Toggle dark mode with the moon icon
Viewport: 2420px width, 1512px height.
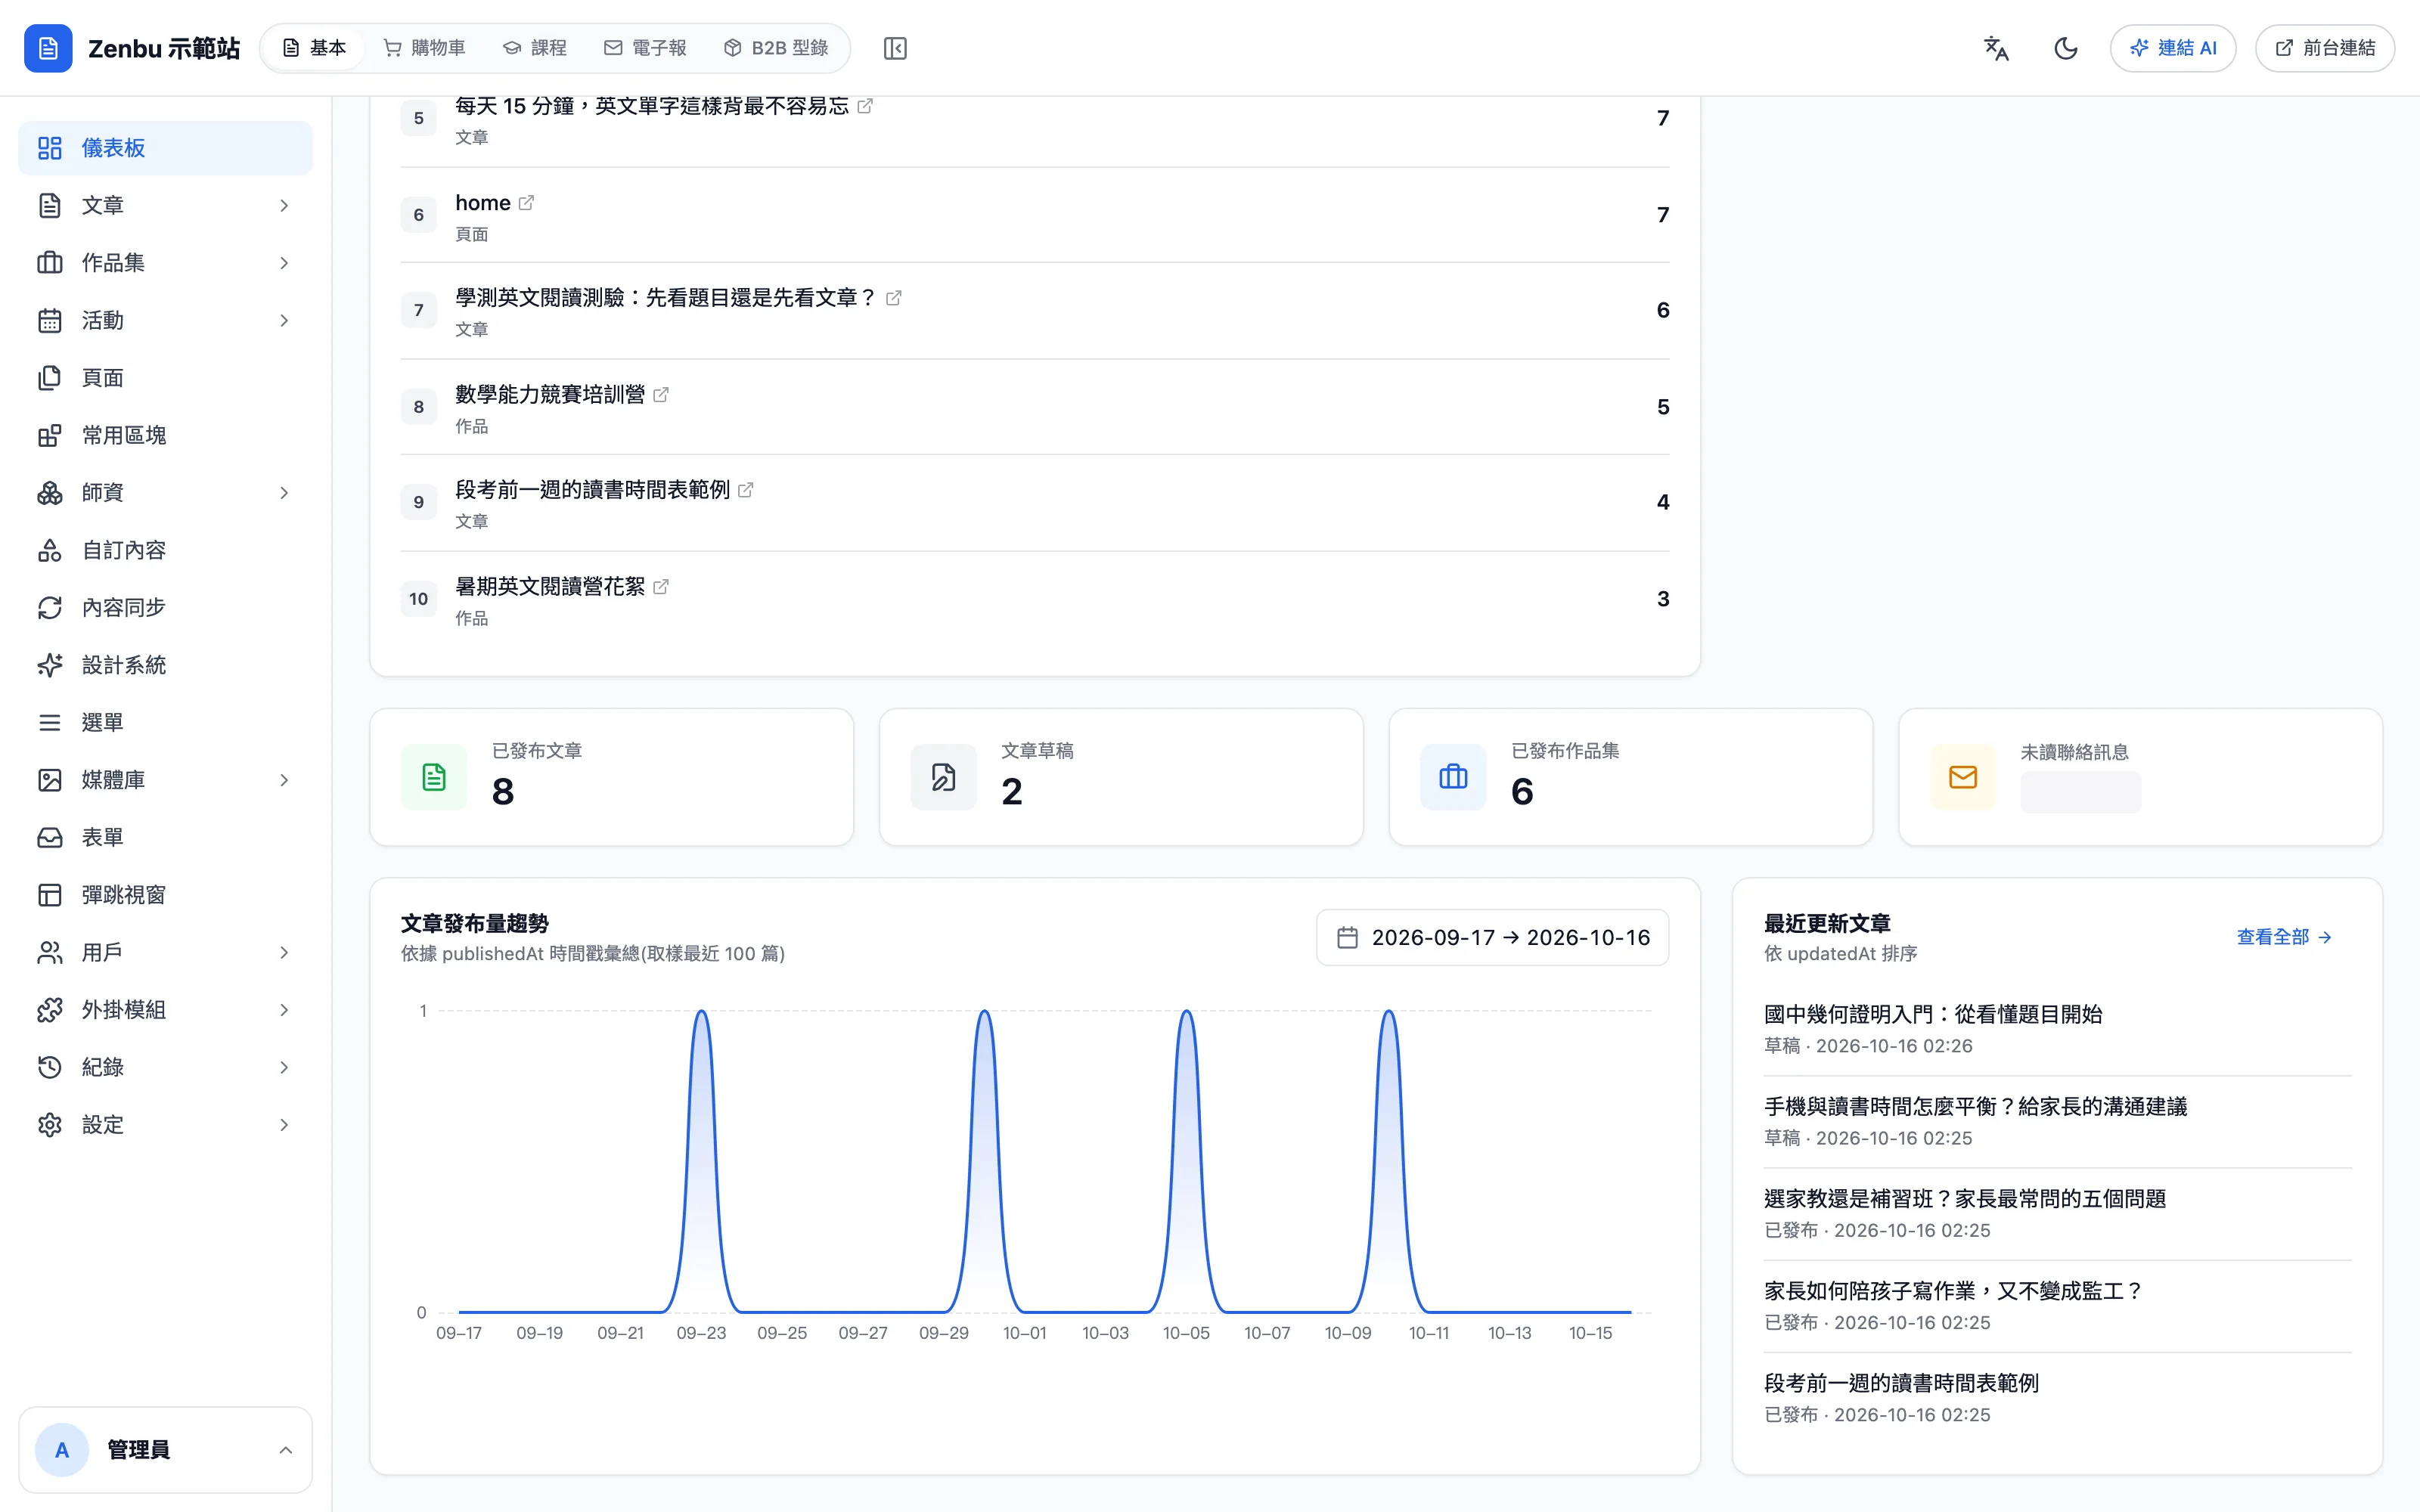coord(2066,48)
